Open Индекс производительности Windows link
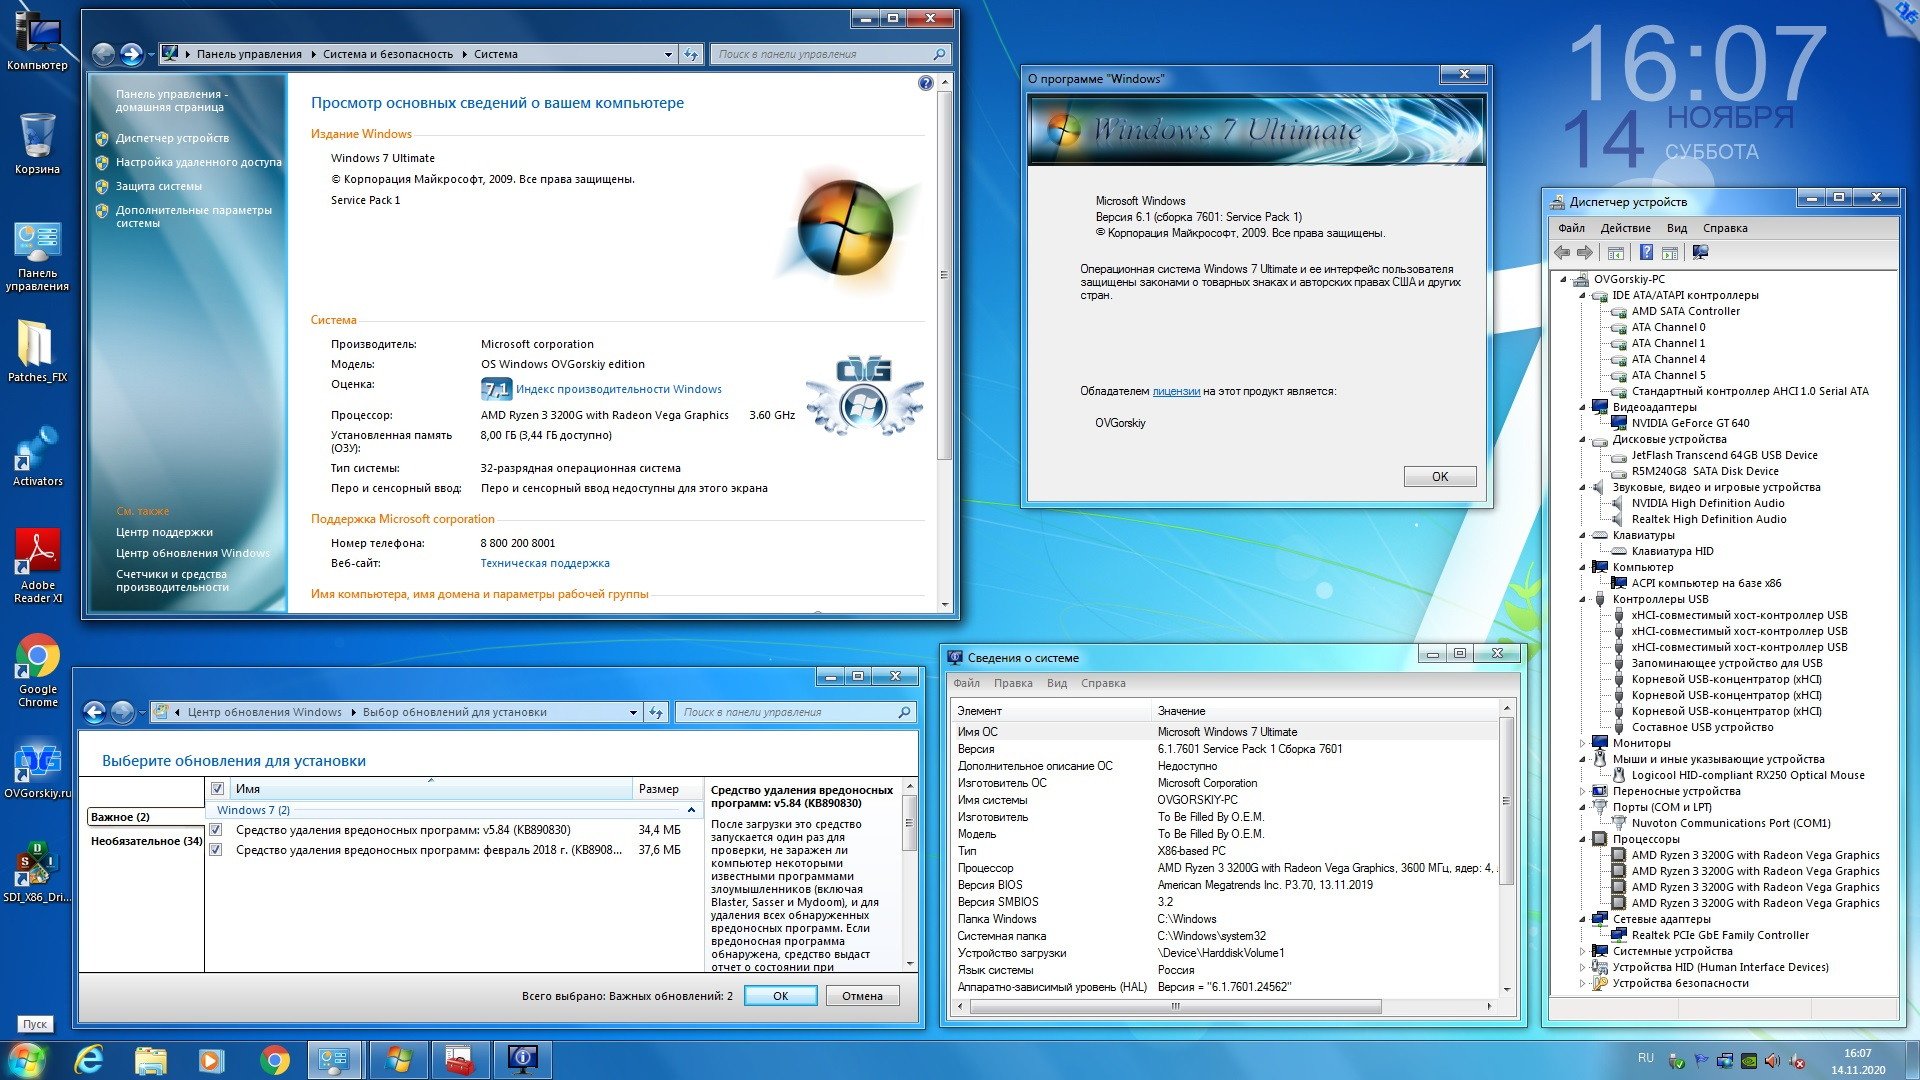Screen dimensions: 1920x1080 click(x=619, y=390)
